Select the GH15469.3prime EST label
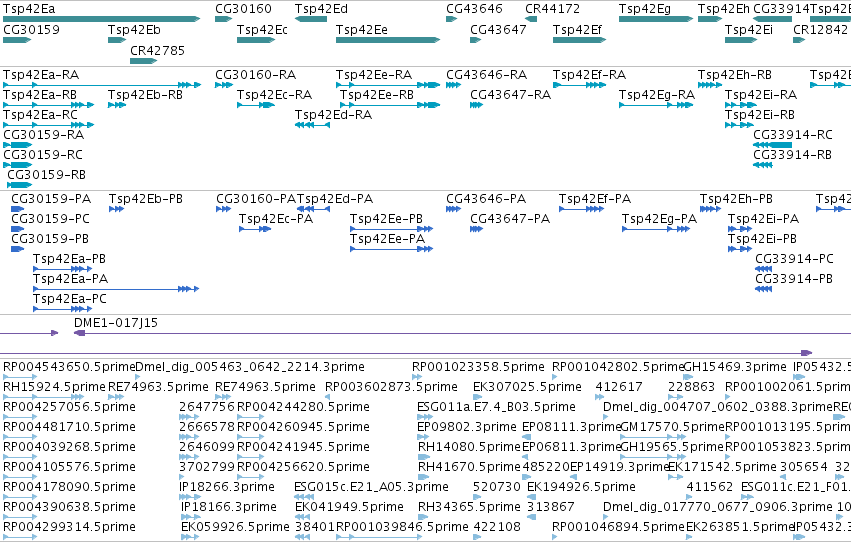This screenshot has width=851, height=542. pyautogui.click(x=735, y=367)
